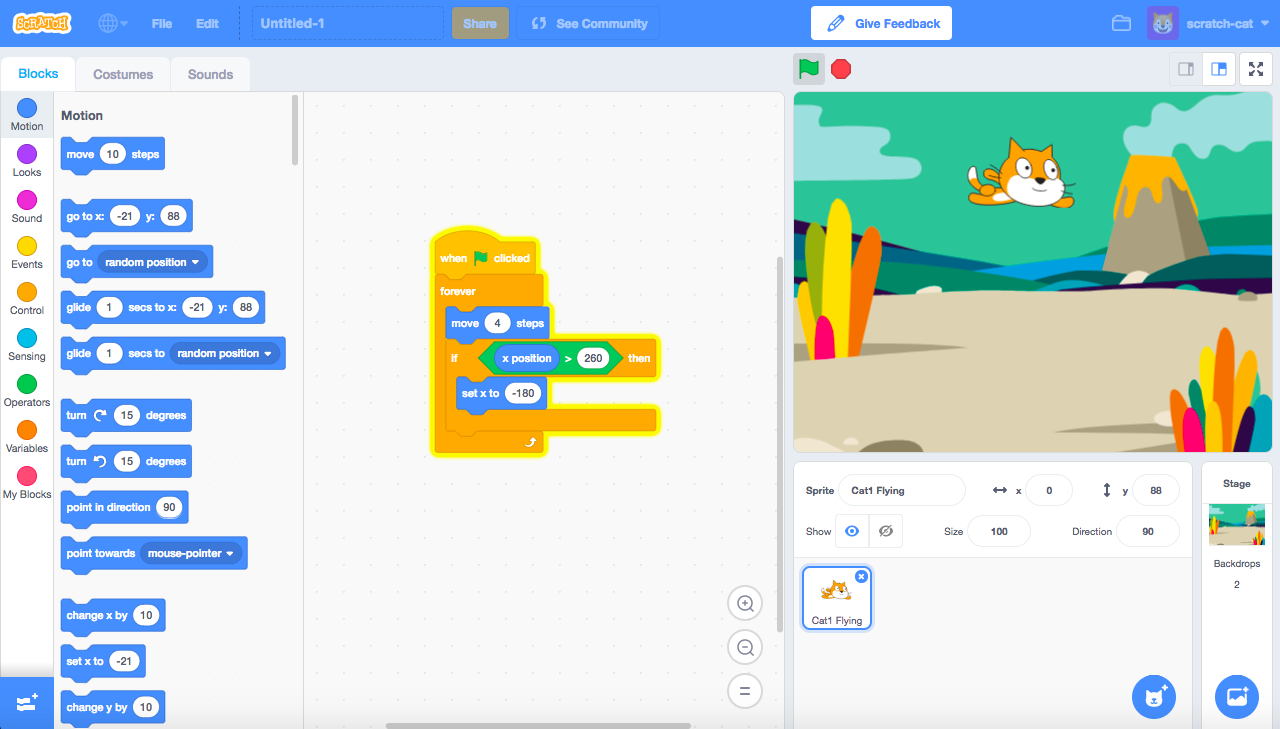This screenshot has height=729, width=1280.
Task: Switch to small stage layout
Action: pyautogui.click(x=1184, y=69)
